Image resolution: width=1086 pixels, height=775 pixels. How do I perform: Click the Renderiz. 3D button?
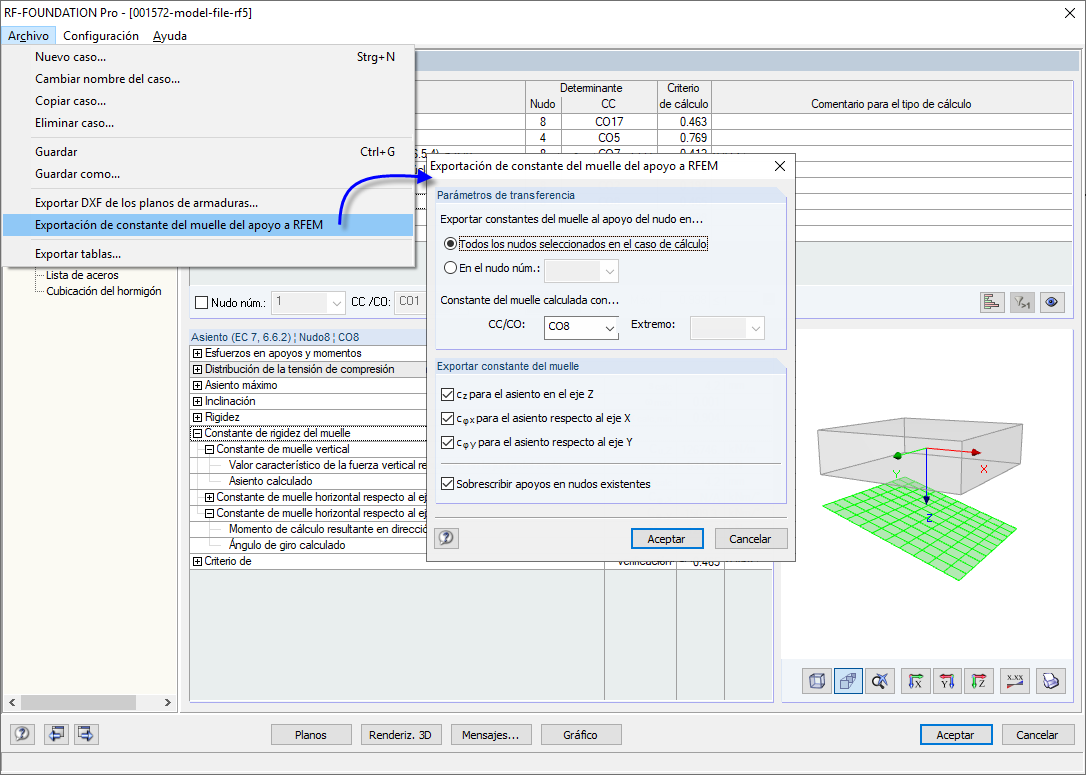[401, 734]
